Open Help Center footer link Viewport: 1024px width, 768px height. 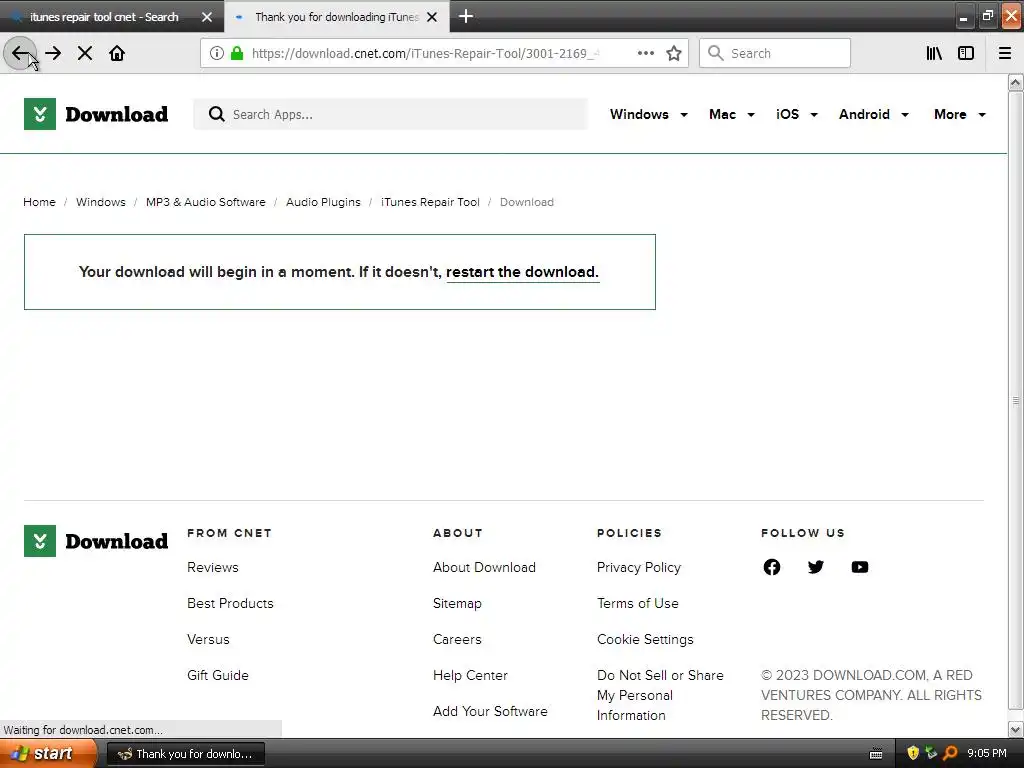[x=470, y=675]
